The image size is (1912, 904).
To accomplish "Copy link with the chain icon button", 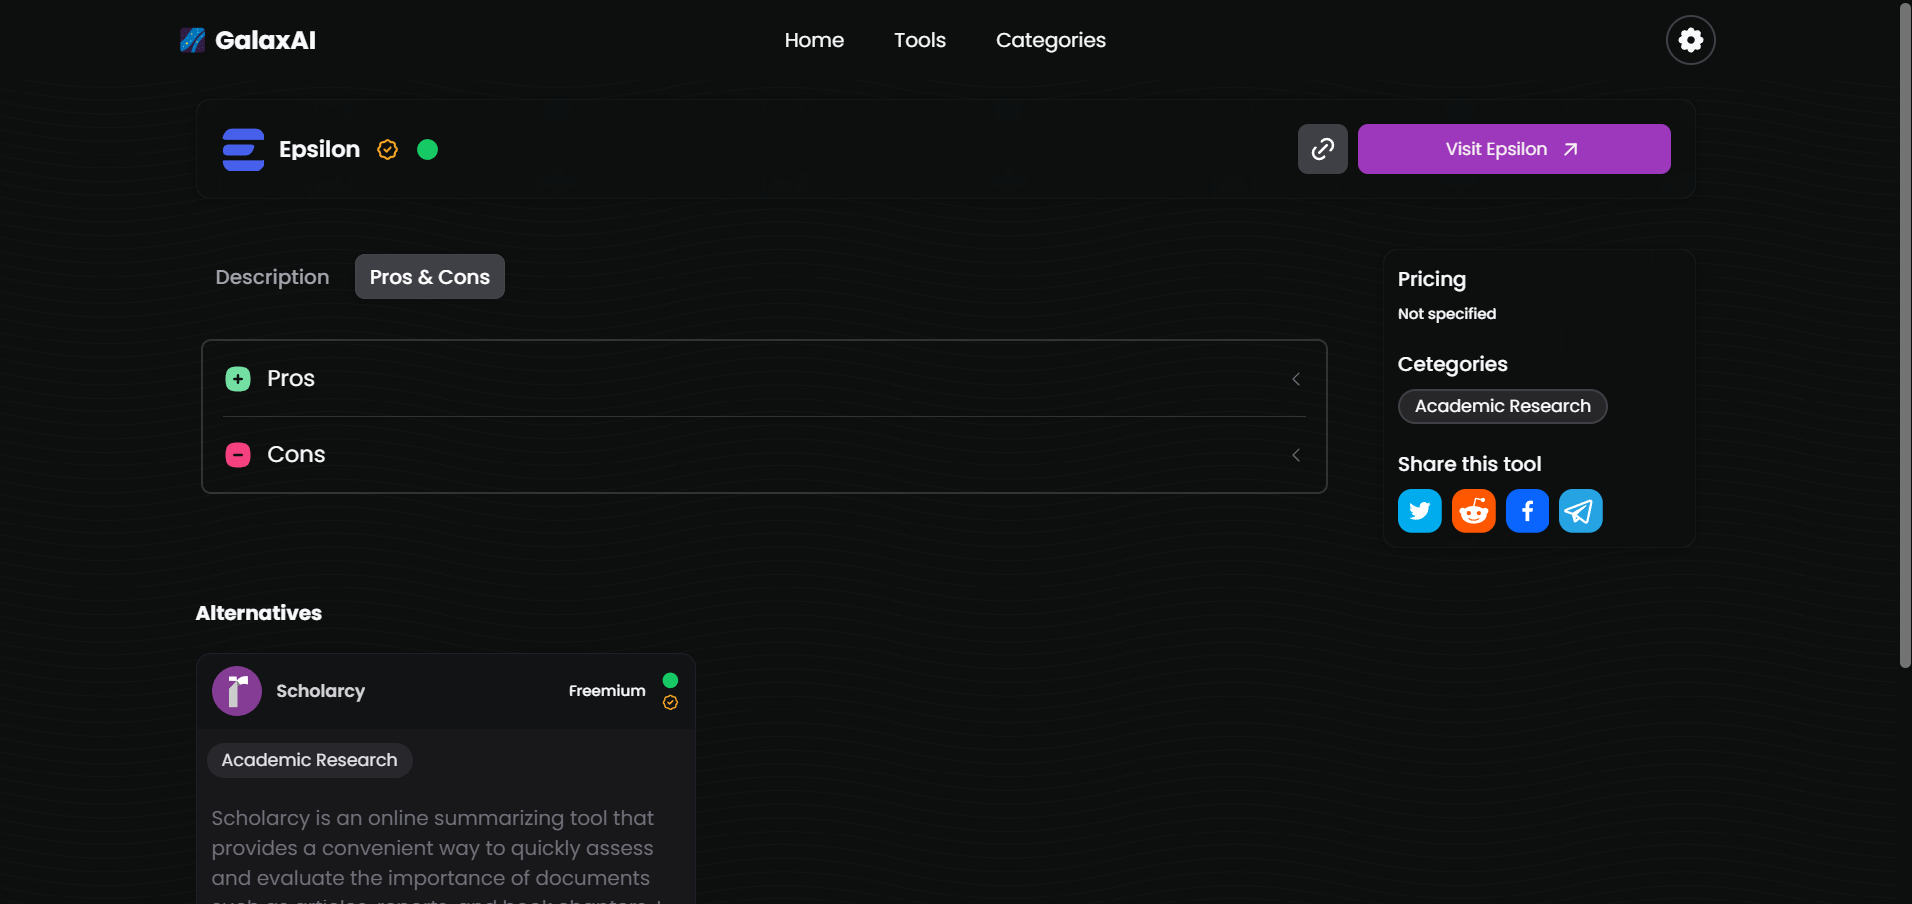I will click(x=1322, y=149).
